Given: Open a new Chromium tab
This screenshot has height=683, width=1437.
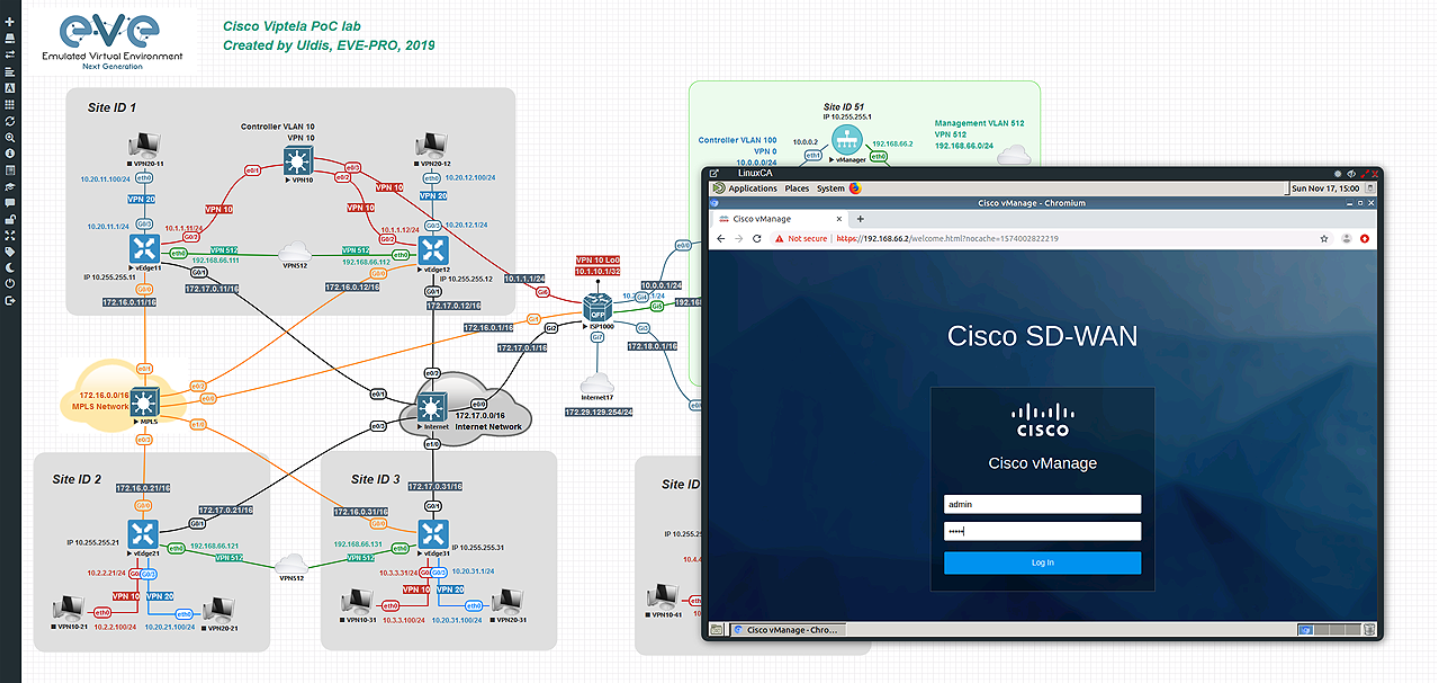Looking at the screenshot, I should [x=860, y=219].
